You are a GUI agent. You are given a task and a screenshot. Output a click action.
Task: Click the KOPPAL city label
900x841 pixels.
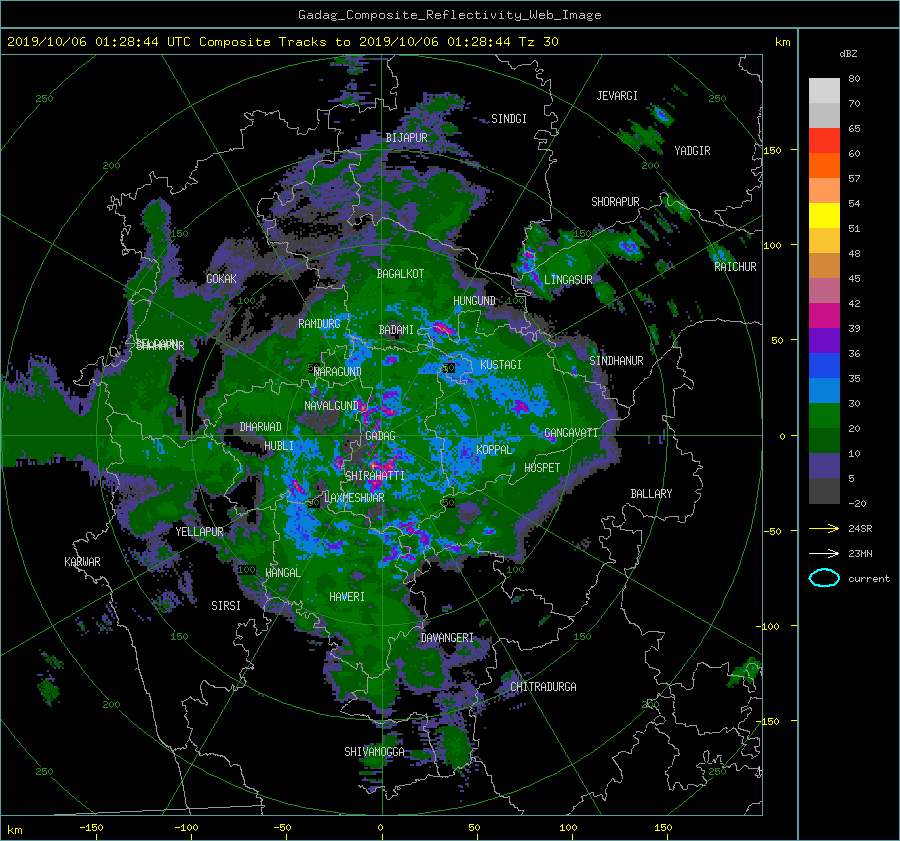(494, 449)
